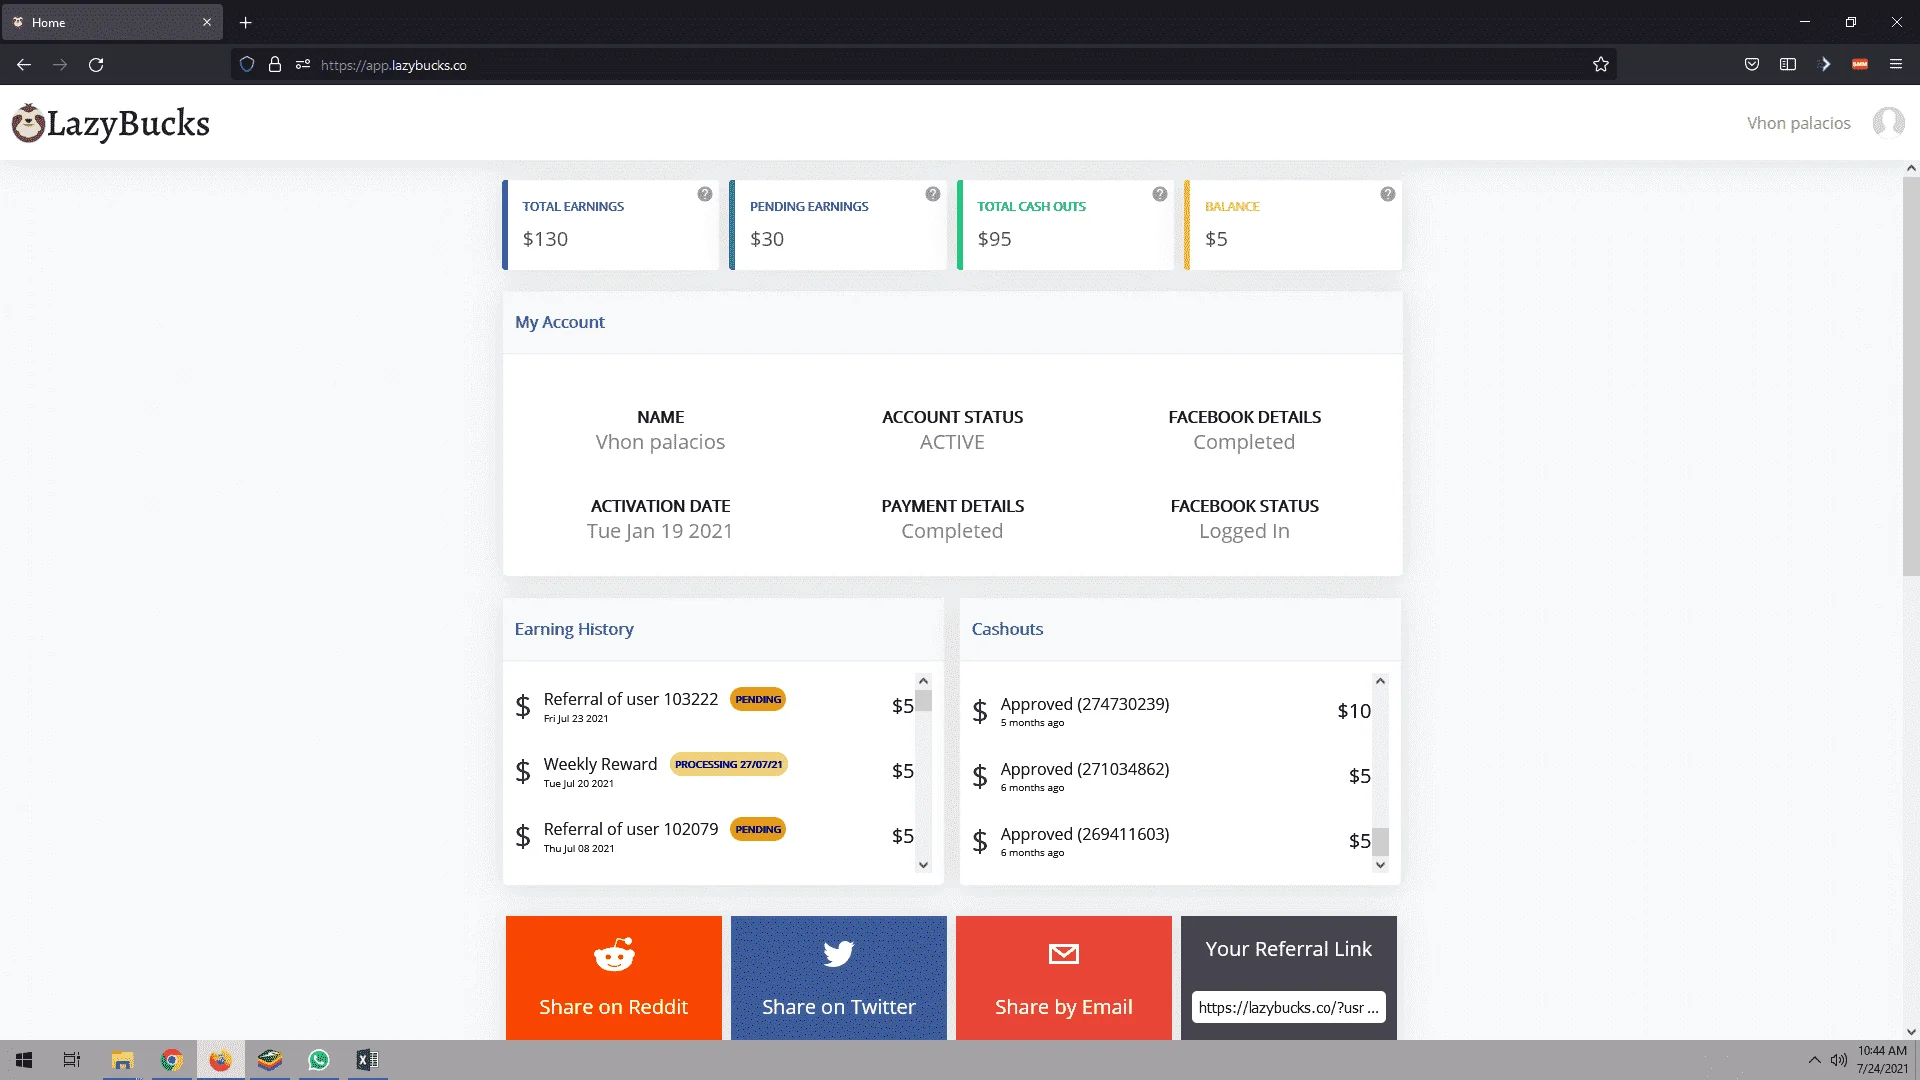Open Windows Start menu
Viewport: 1920px width, 1080px height.
coord(24,1060)
